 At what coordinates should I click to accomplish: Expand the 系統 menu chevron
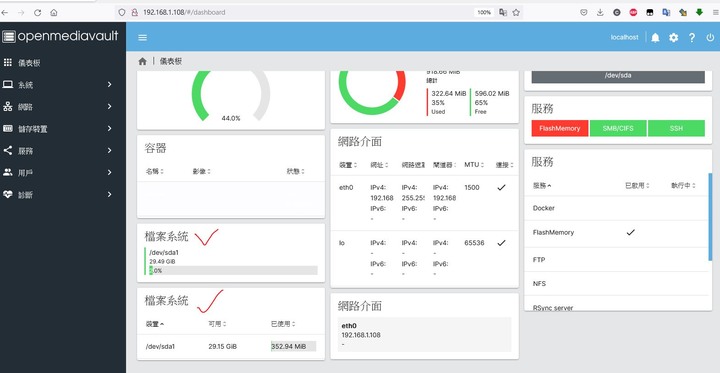pos(109,85)
